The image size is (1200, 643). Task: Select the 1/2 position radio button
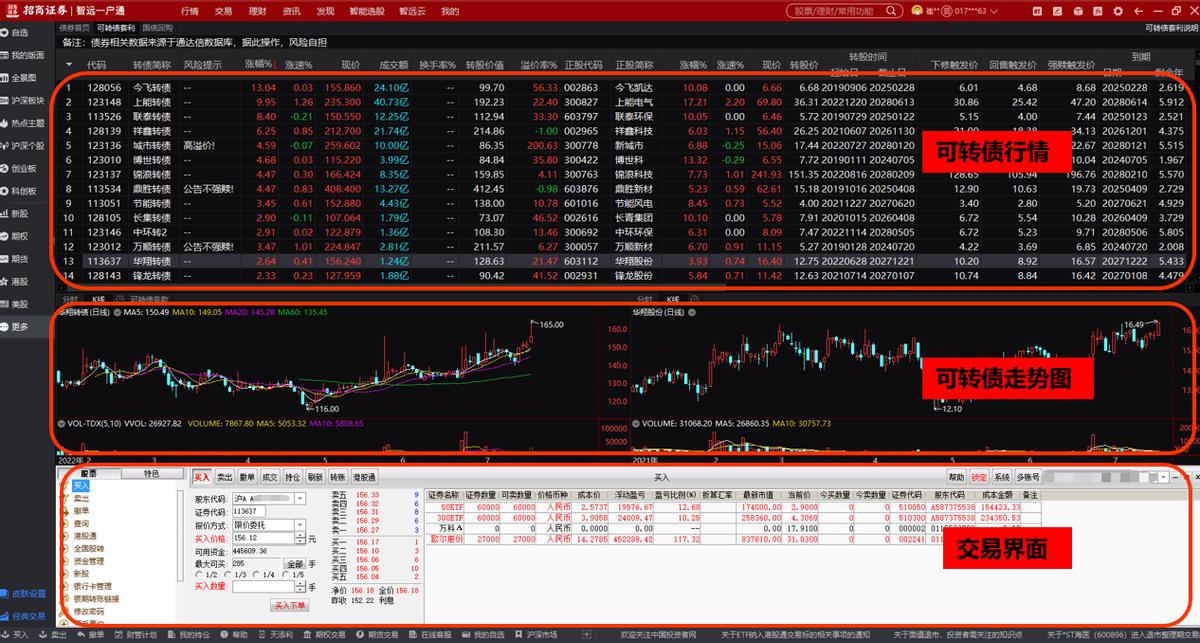pyautogui.click(x=199, y=573)
